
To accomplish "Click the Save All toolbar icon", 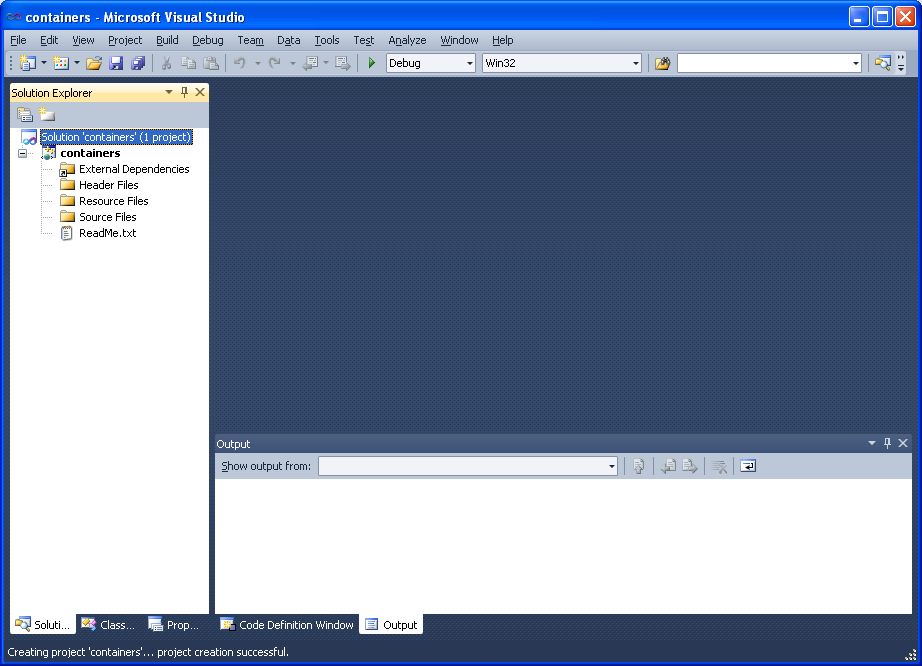I will (x=138, y=63).
